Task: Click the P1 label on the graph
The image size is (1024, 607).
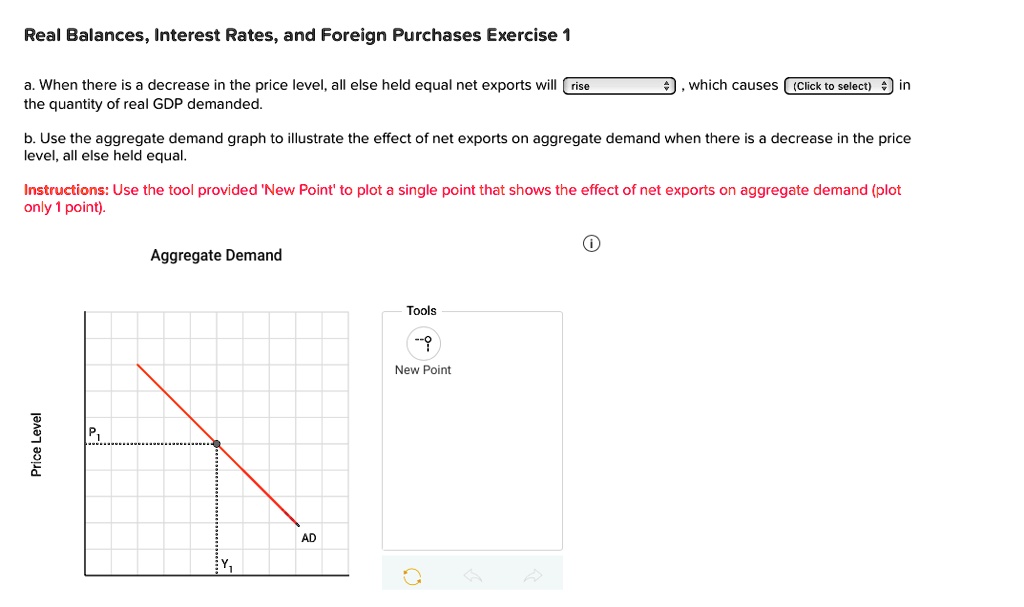Action: 94,431
